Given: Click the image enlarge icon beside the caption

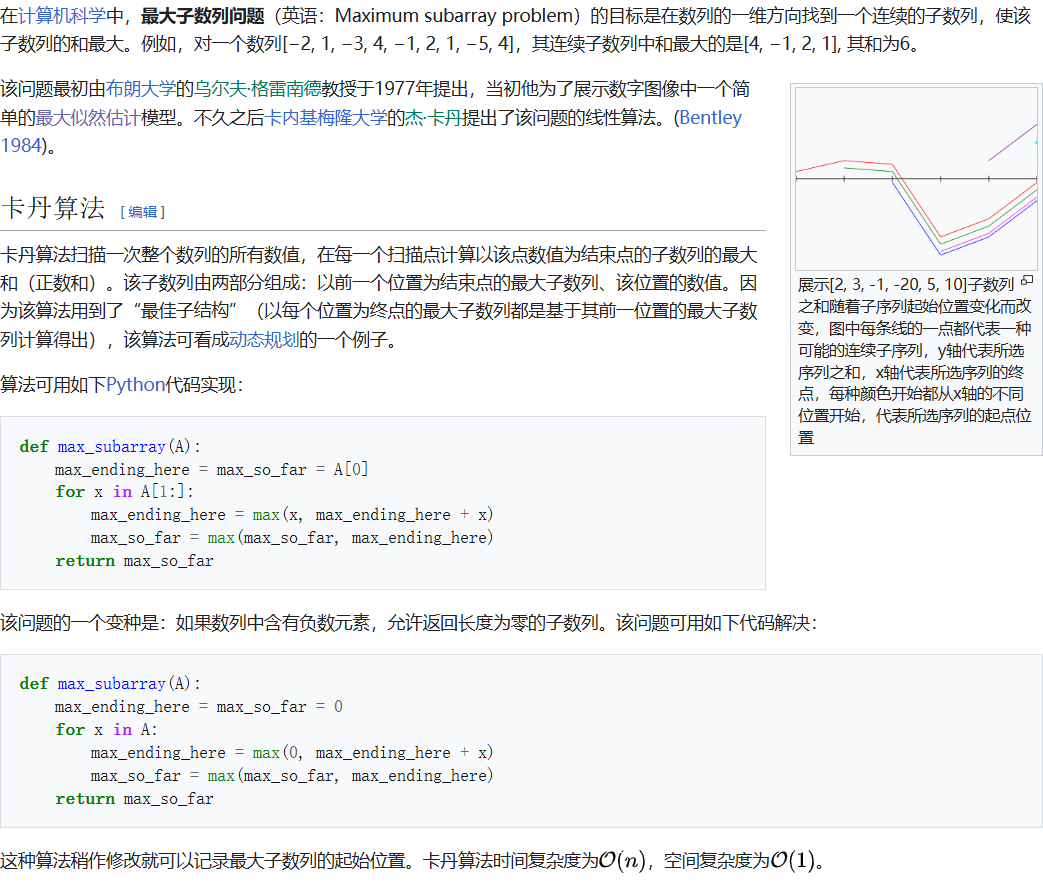Looking at the screenshot, I should coord(1028,281).
